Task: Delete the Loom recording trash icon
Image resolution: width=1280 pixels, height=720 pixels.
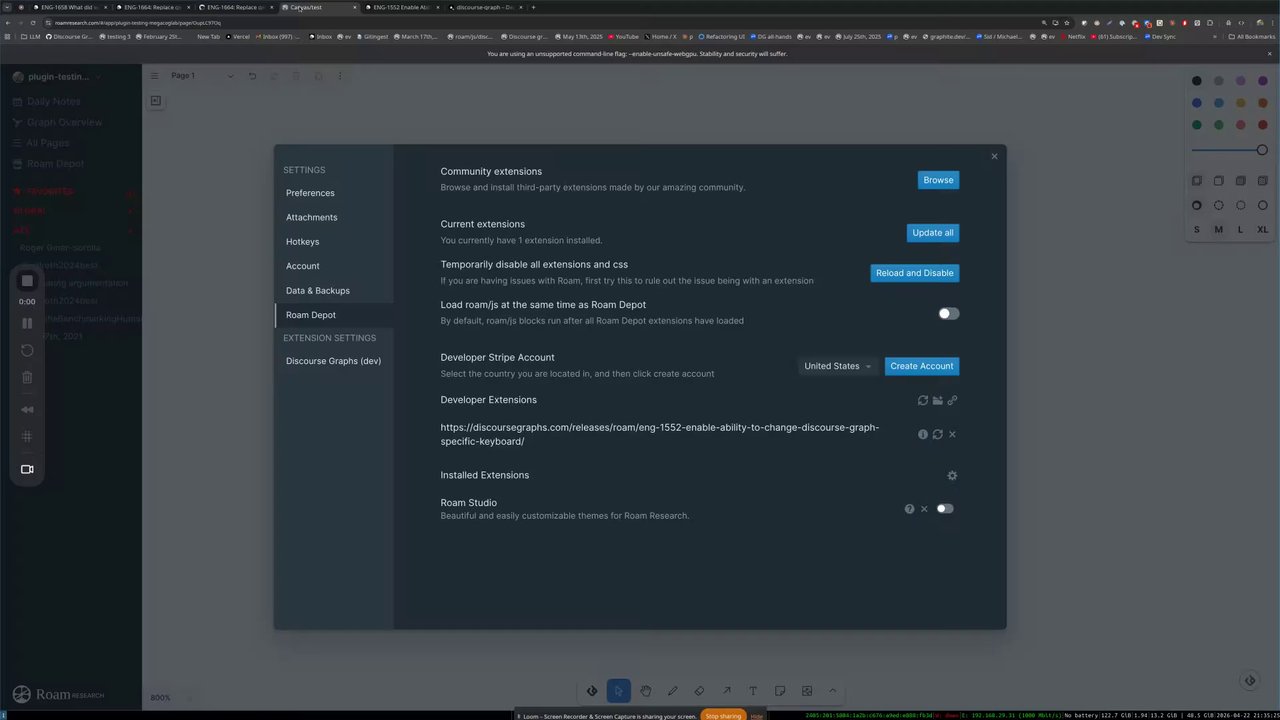Action: pos(27,377)
